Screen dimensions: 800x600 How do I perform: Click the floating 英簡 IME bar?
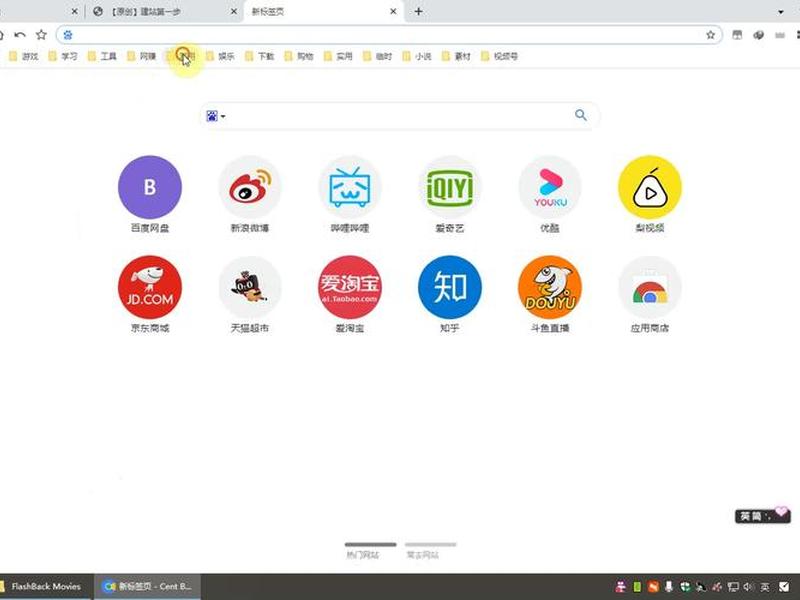pos(762,516)
